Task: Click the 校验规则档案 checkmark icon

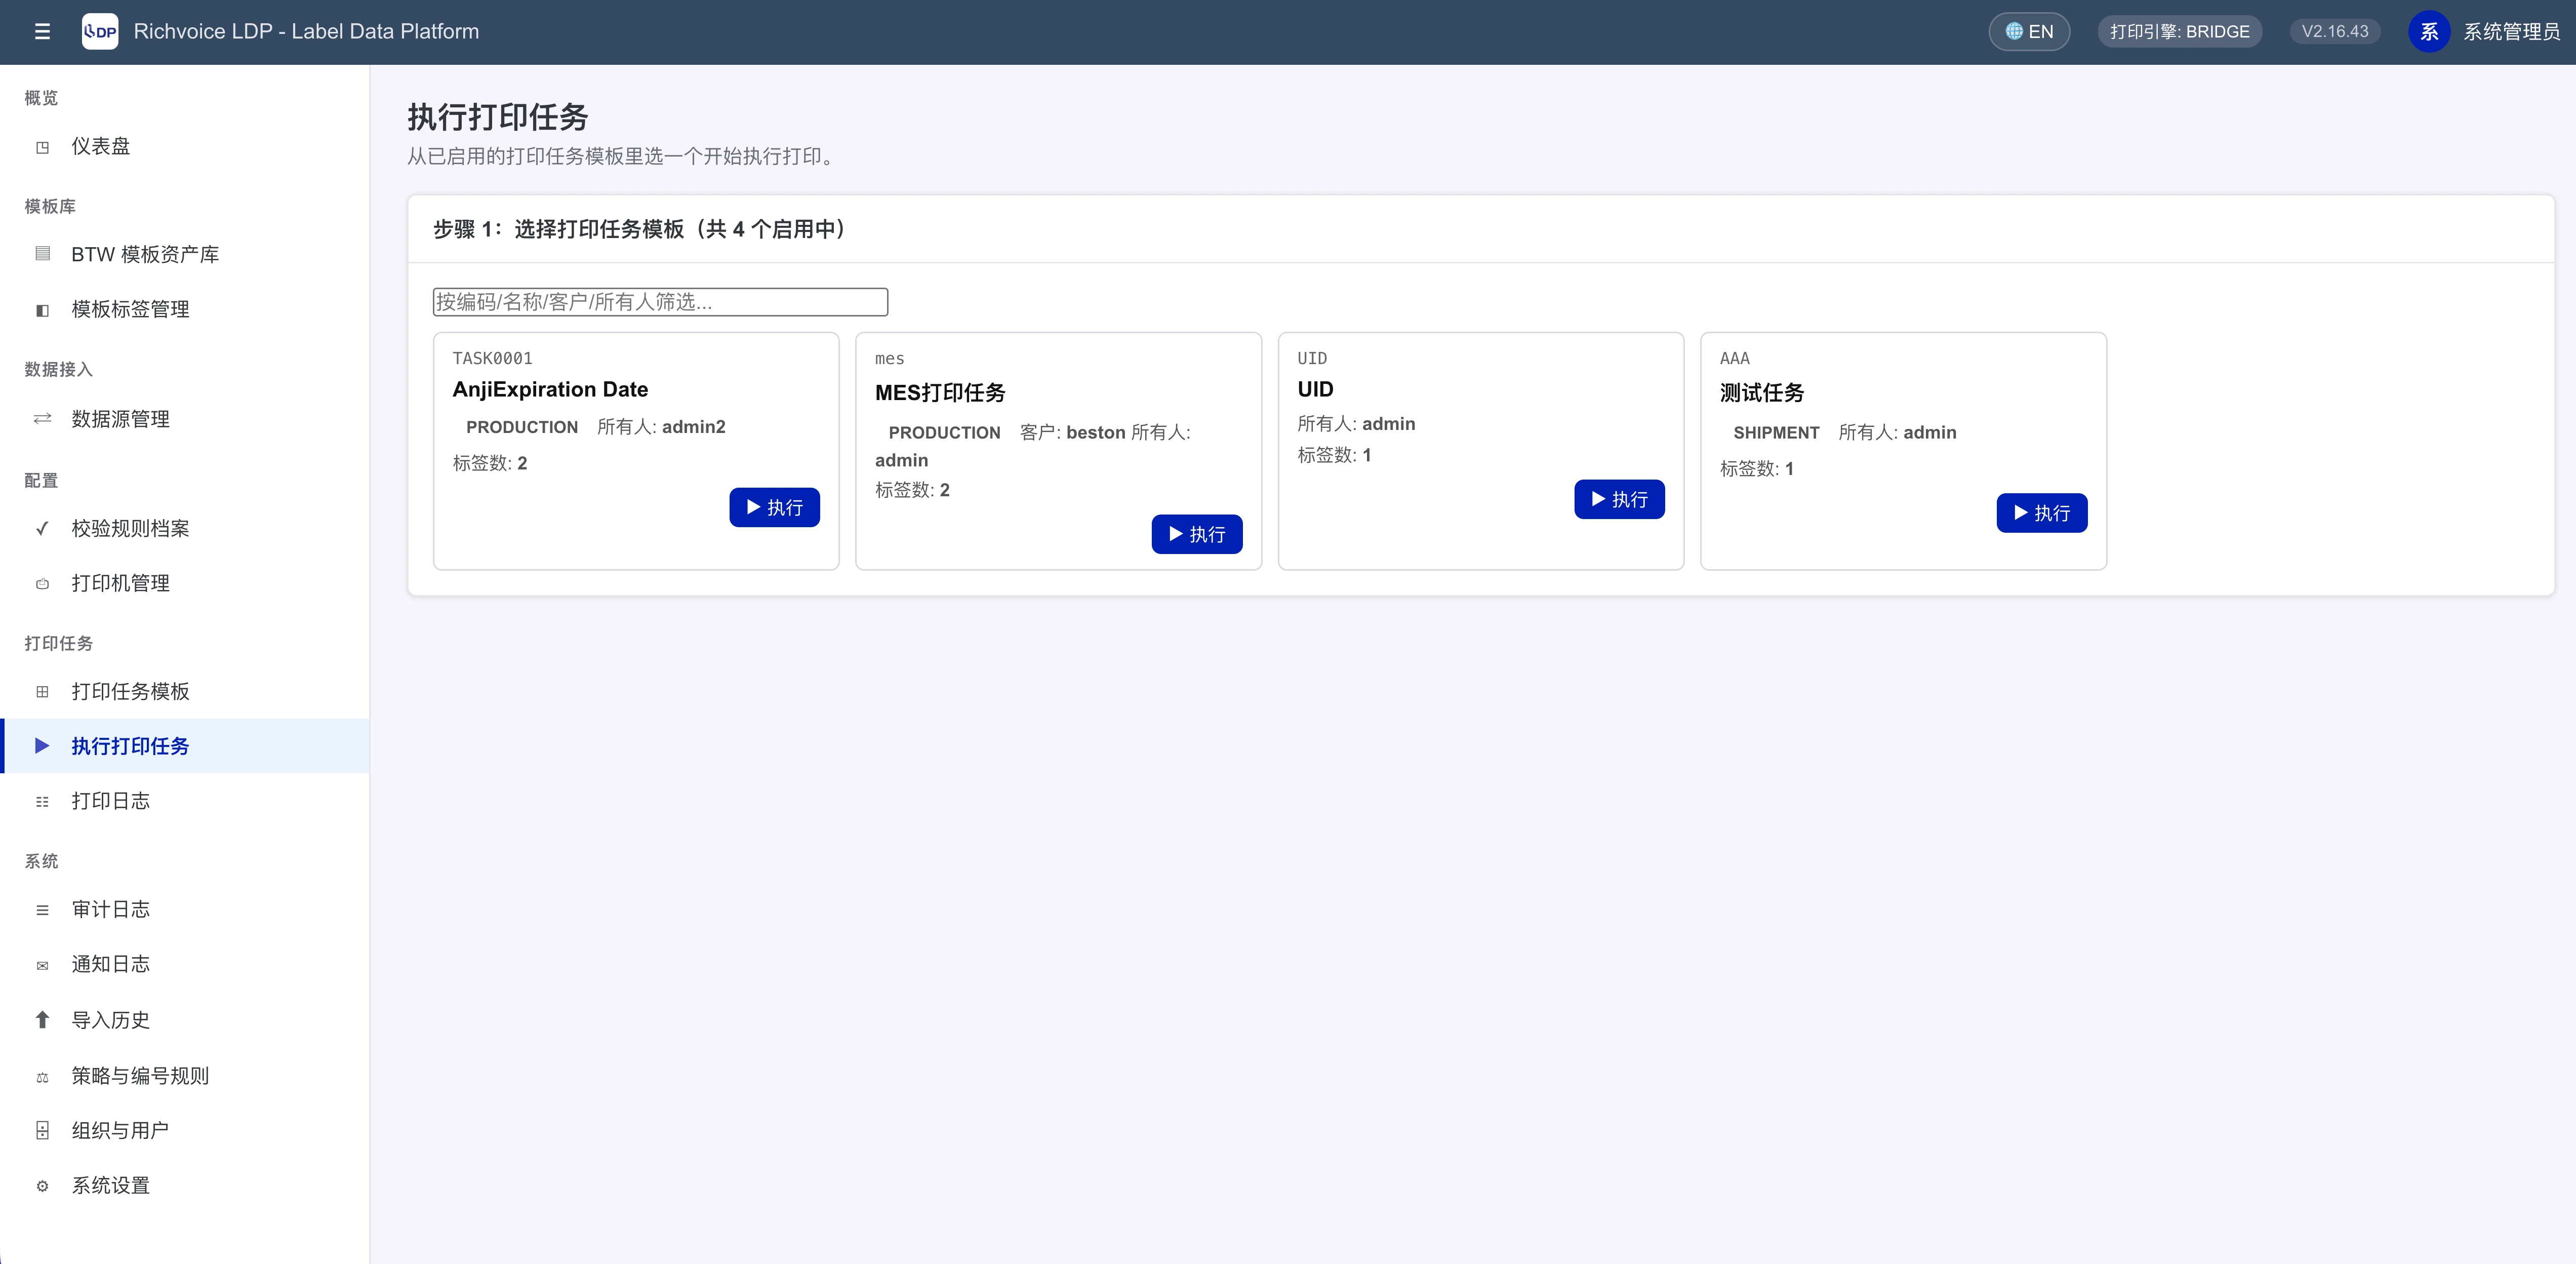Action: coord(42,529)
